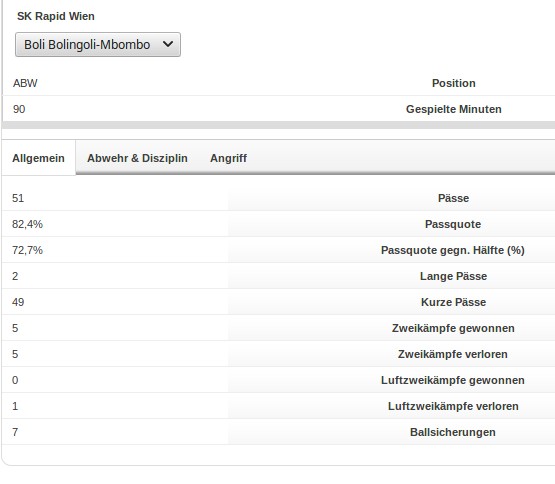The image size is (555, 484).
Task: Click the Zweikämpfe gewonnen label
Action: 453,328
